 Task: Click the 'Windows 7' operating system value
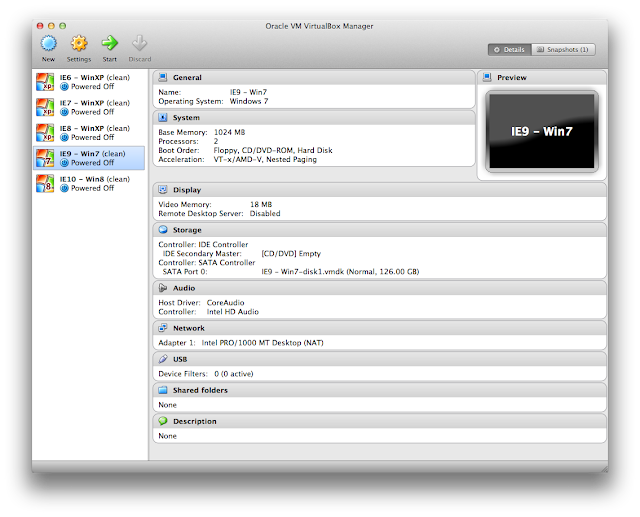click(249, 101)
